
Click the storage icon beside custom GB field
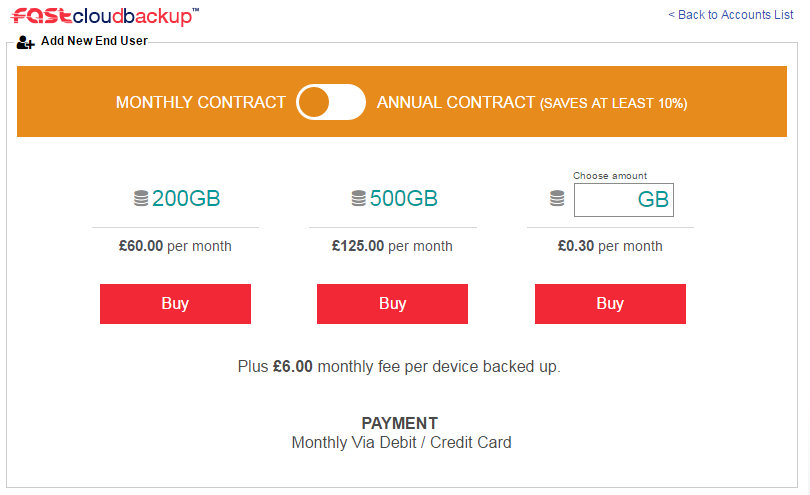click(557, 198)
